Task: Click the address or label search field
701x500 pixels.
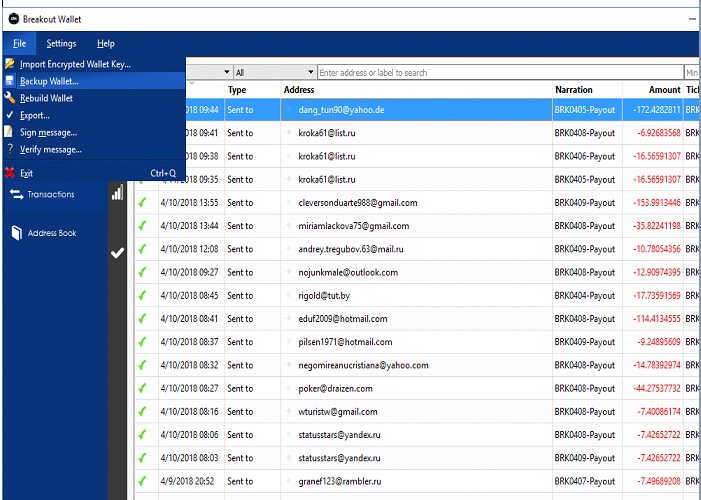Action: pos(500,72)
